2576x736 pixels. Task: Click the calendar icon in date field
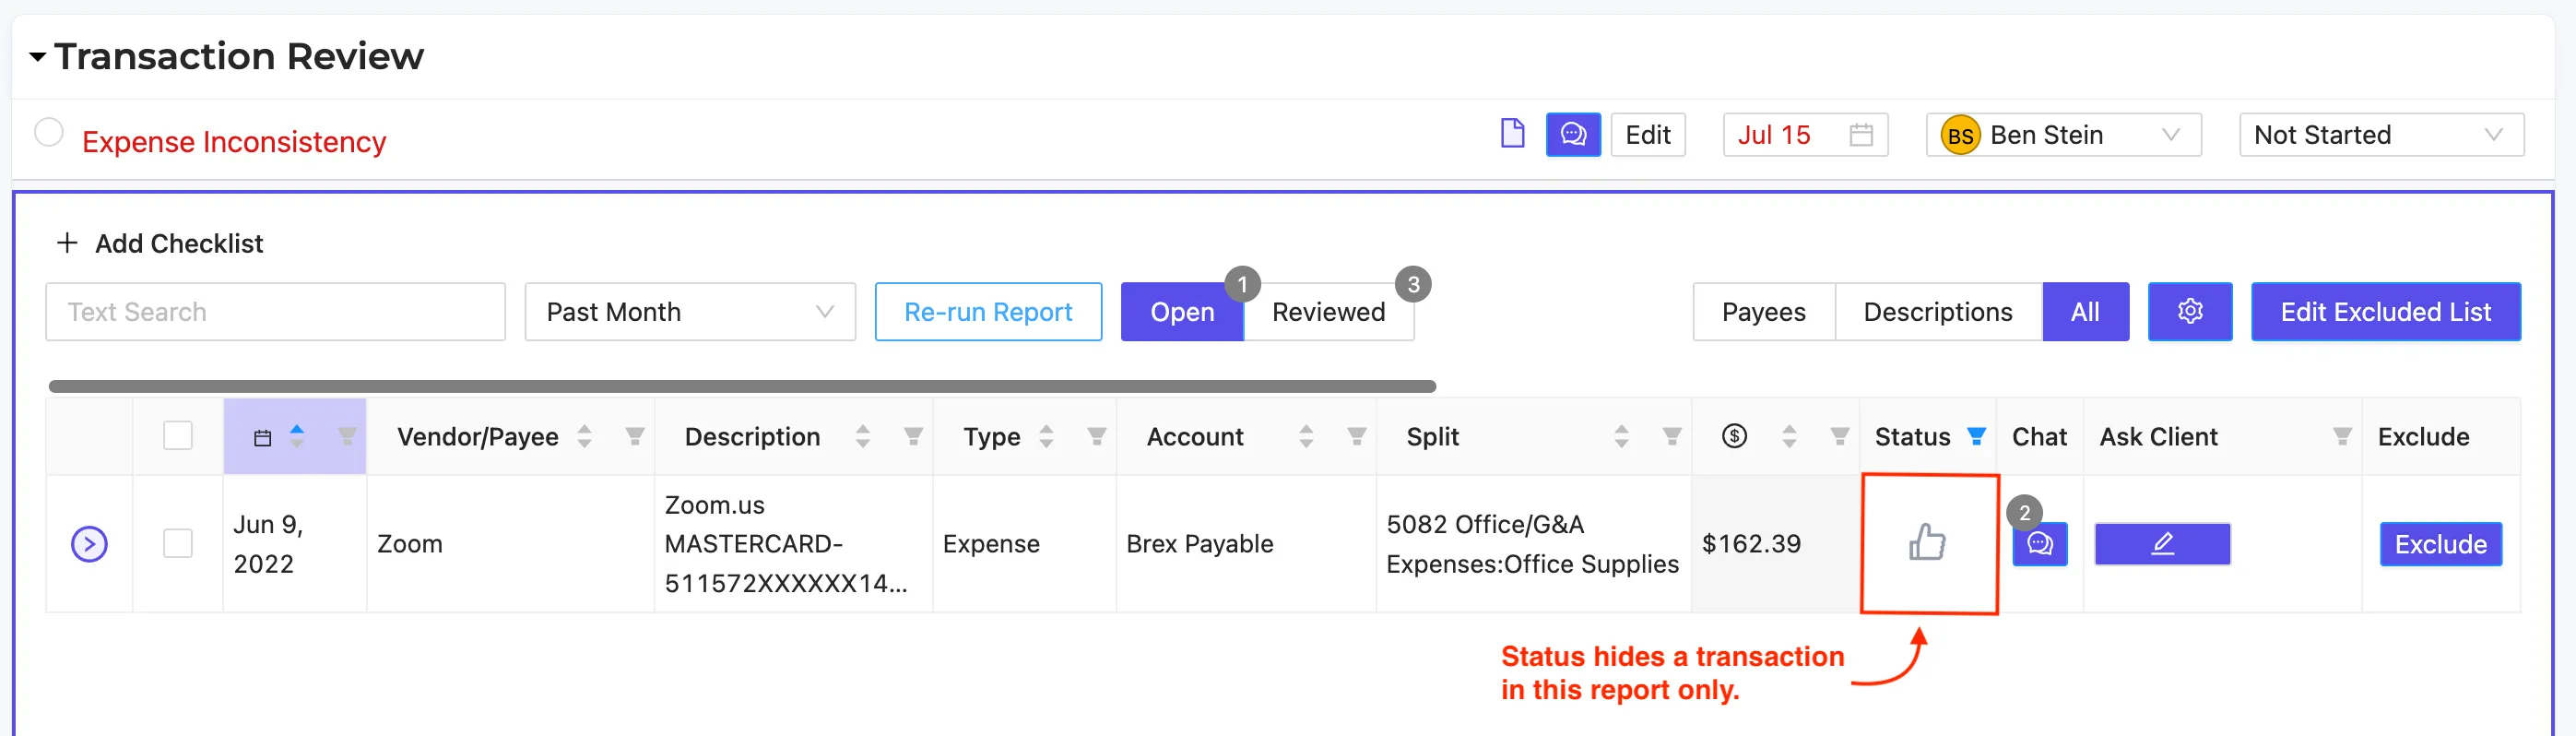pyautogui.click(x=1861, y=134)
